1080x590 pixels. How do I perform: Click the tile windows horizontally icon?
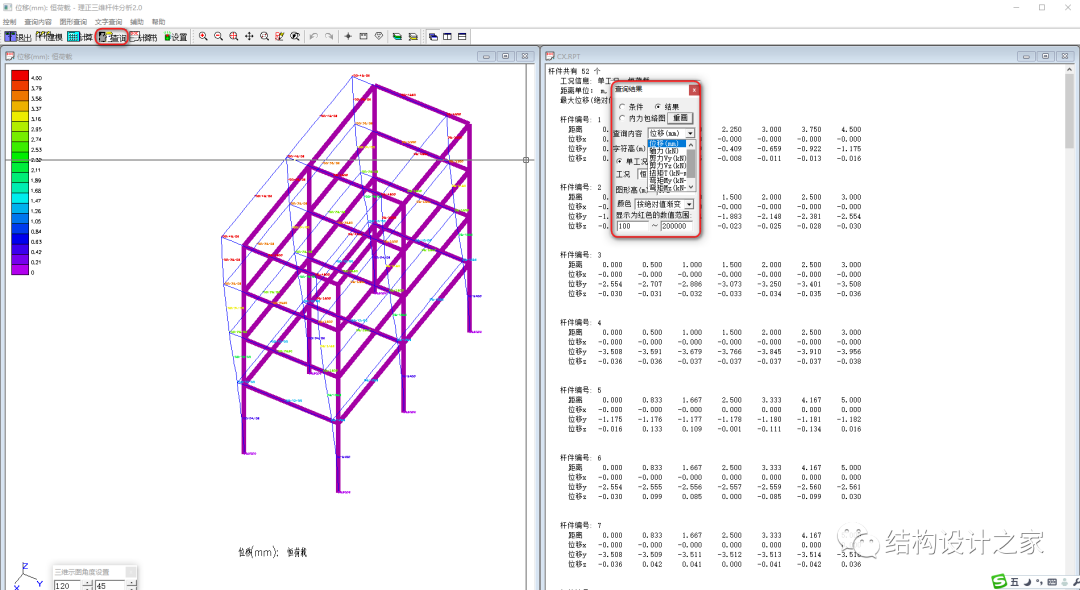coord(462,36)
